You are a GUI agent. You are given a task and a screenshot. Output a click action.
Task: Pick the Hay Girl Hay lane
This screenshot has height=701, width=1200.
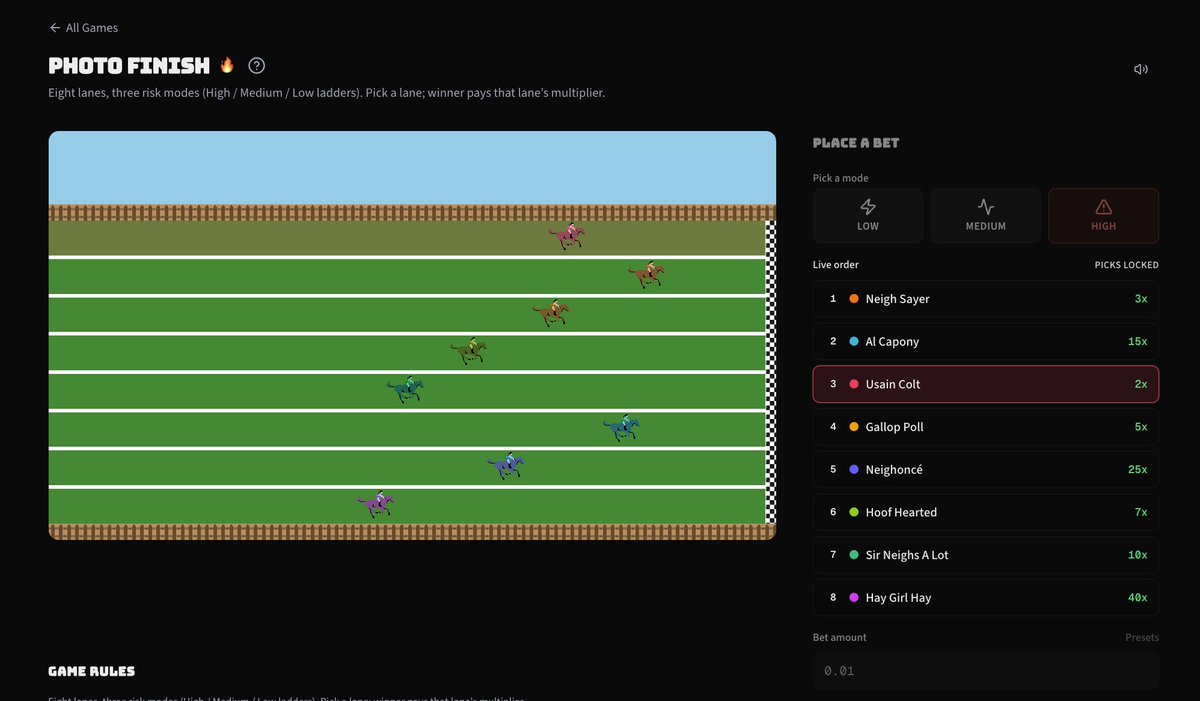click(x=986, y=598)
